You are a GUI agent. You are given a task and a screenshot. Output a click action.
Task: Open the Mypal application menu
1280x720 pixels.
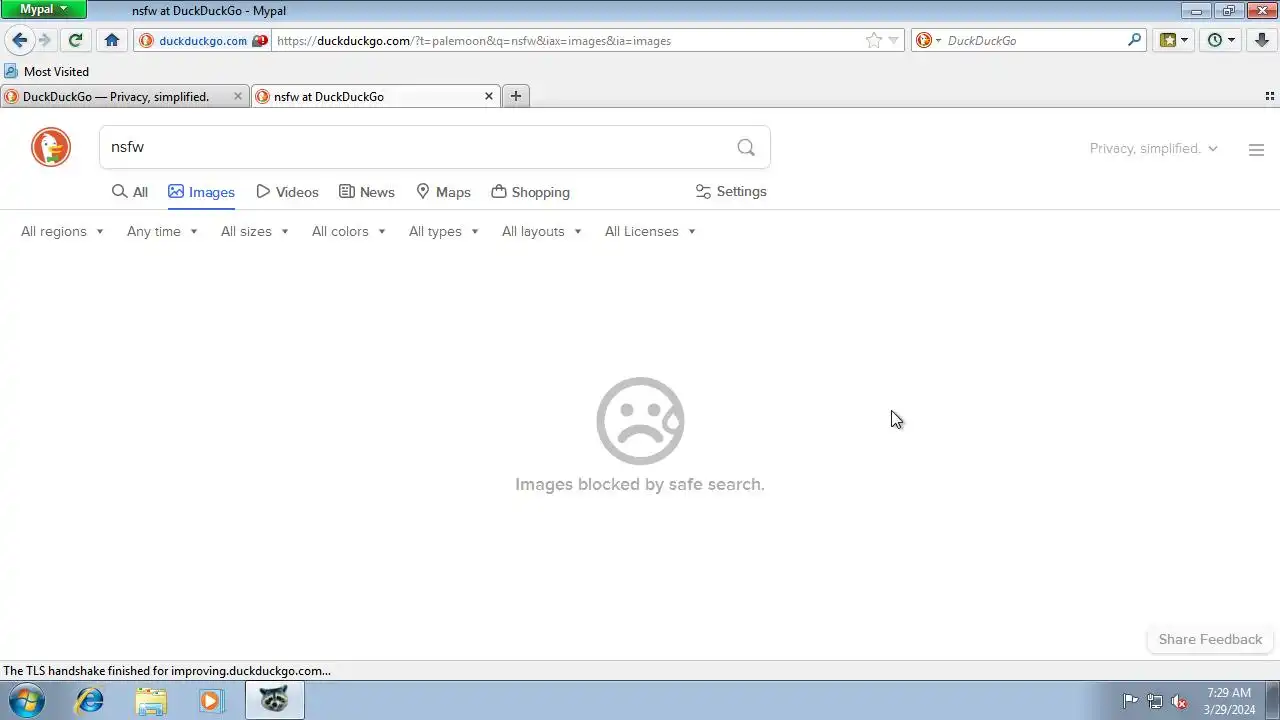pos(44,10)
